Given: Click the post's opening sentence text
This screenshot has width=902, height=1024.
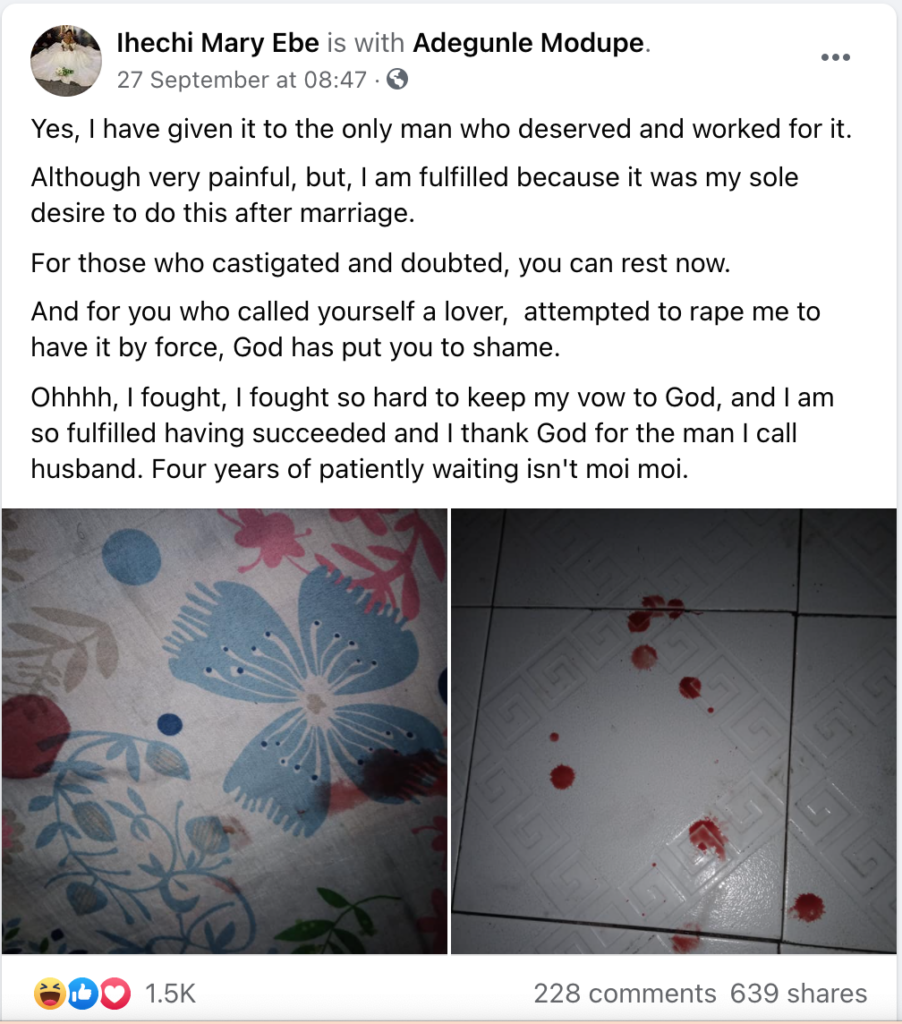Looking at the screenshot, I should pyautogui.click(x=442, y=129).
